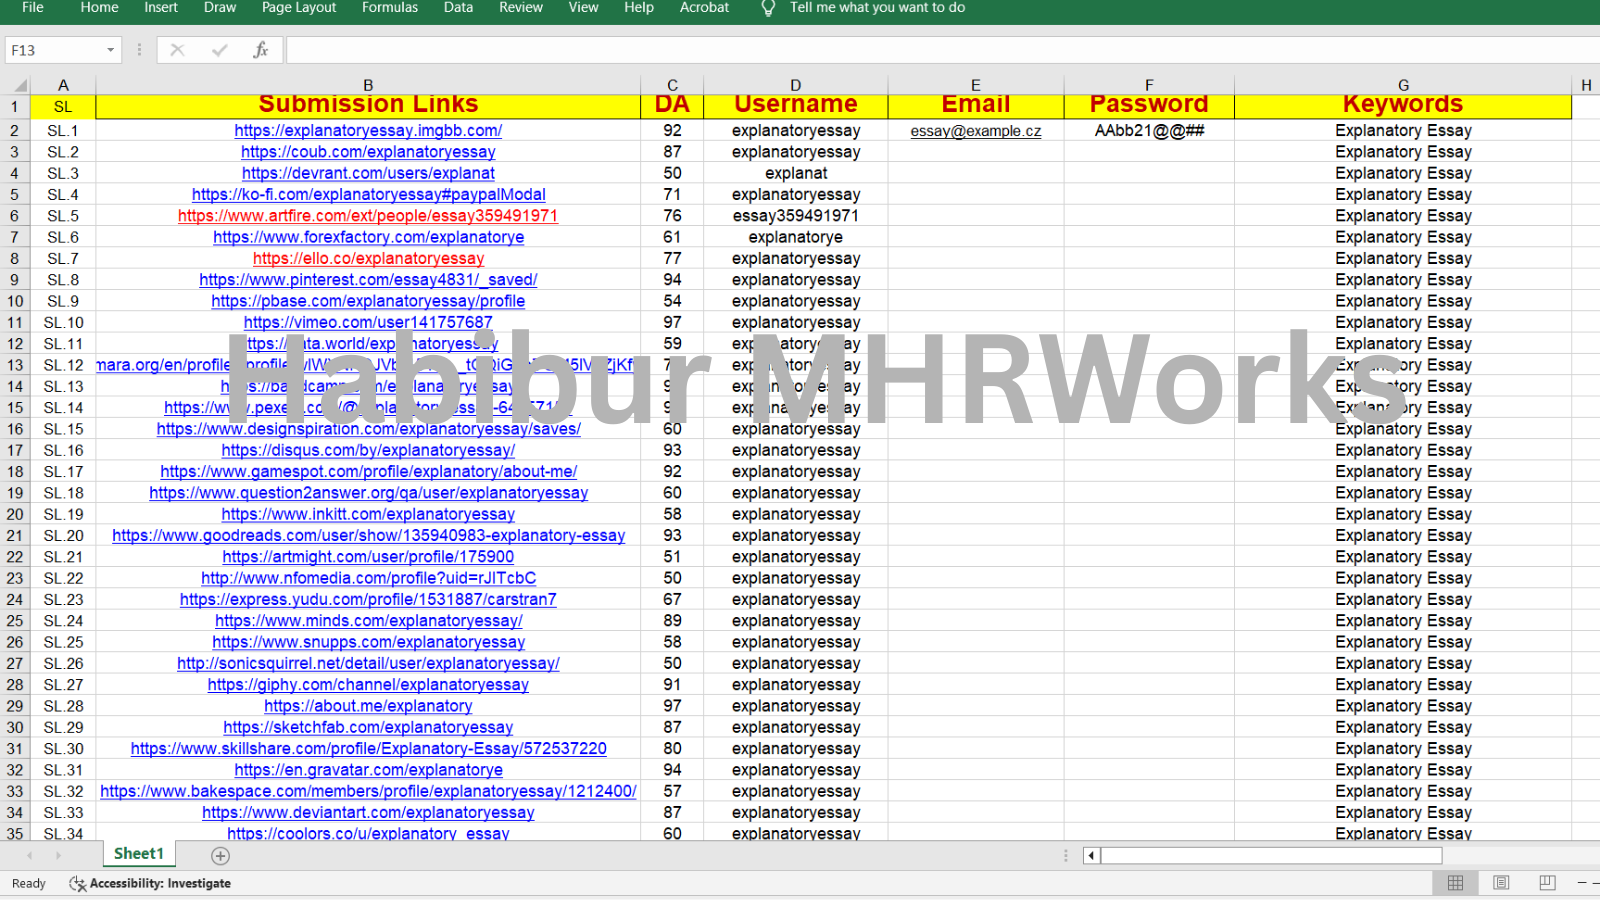The image size is (1600, 900).
Task: Open the Formulas ribbon tab
Action: (x=390, y=8)
